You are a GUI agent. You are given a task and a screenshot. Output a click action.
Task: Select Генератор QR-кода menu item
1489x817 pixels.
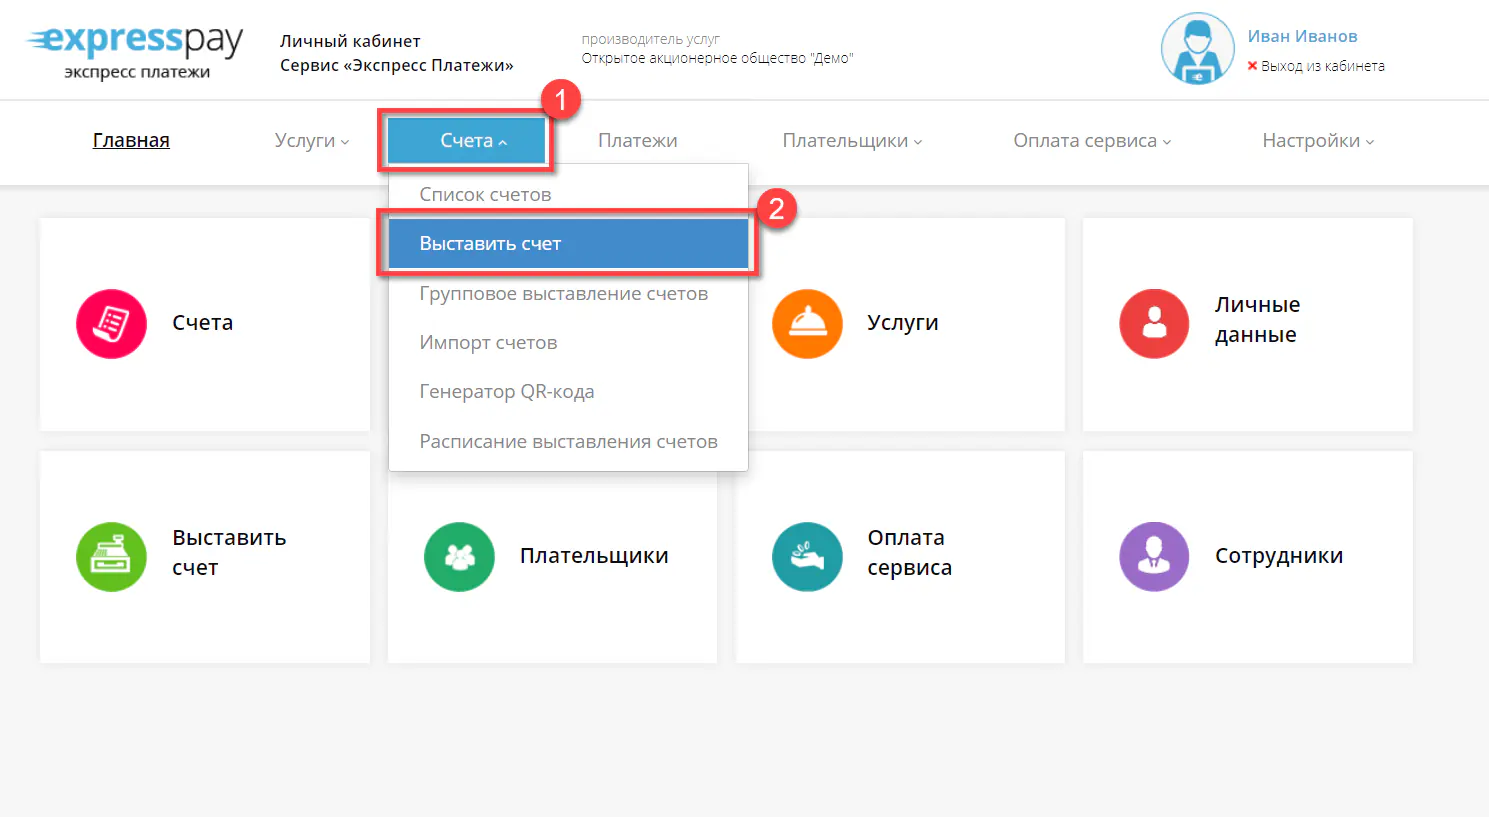pyautogui.click(x=506, y=392)
